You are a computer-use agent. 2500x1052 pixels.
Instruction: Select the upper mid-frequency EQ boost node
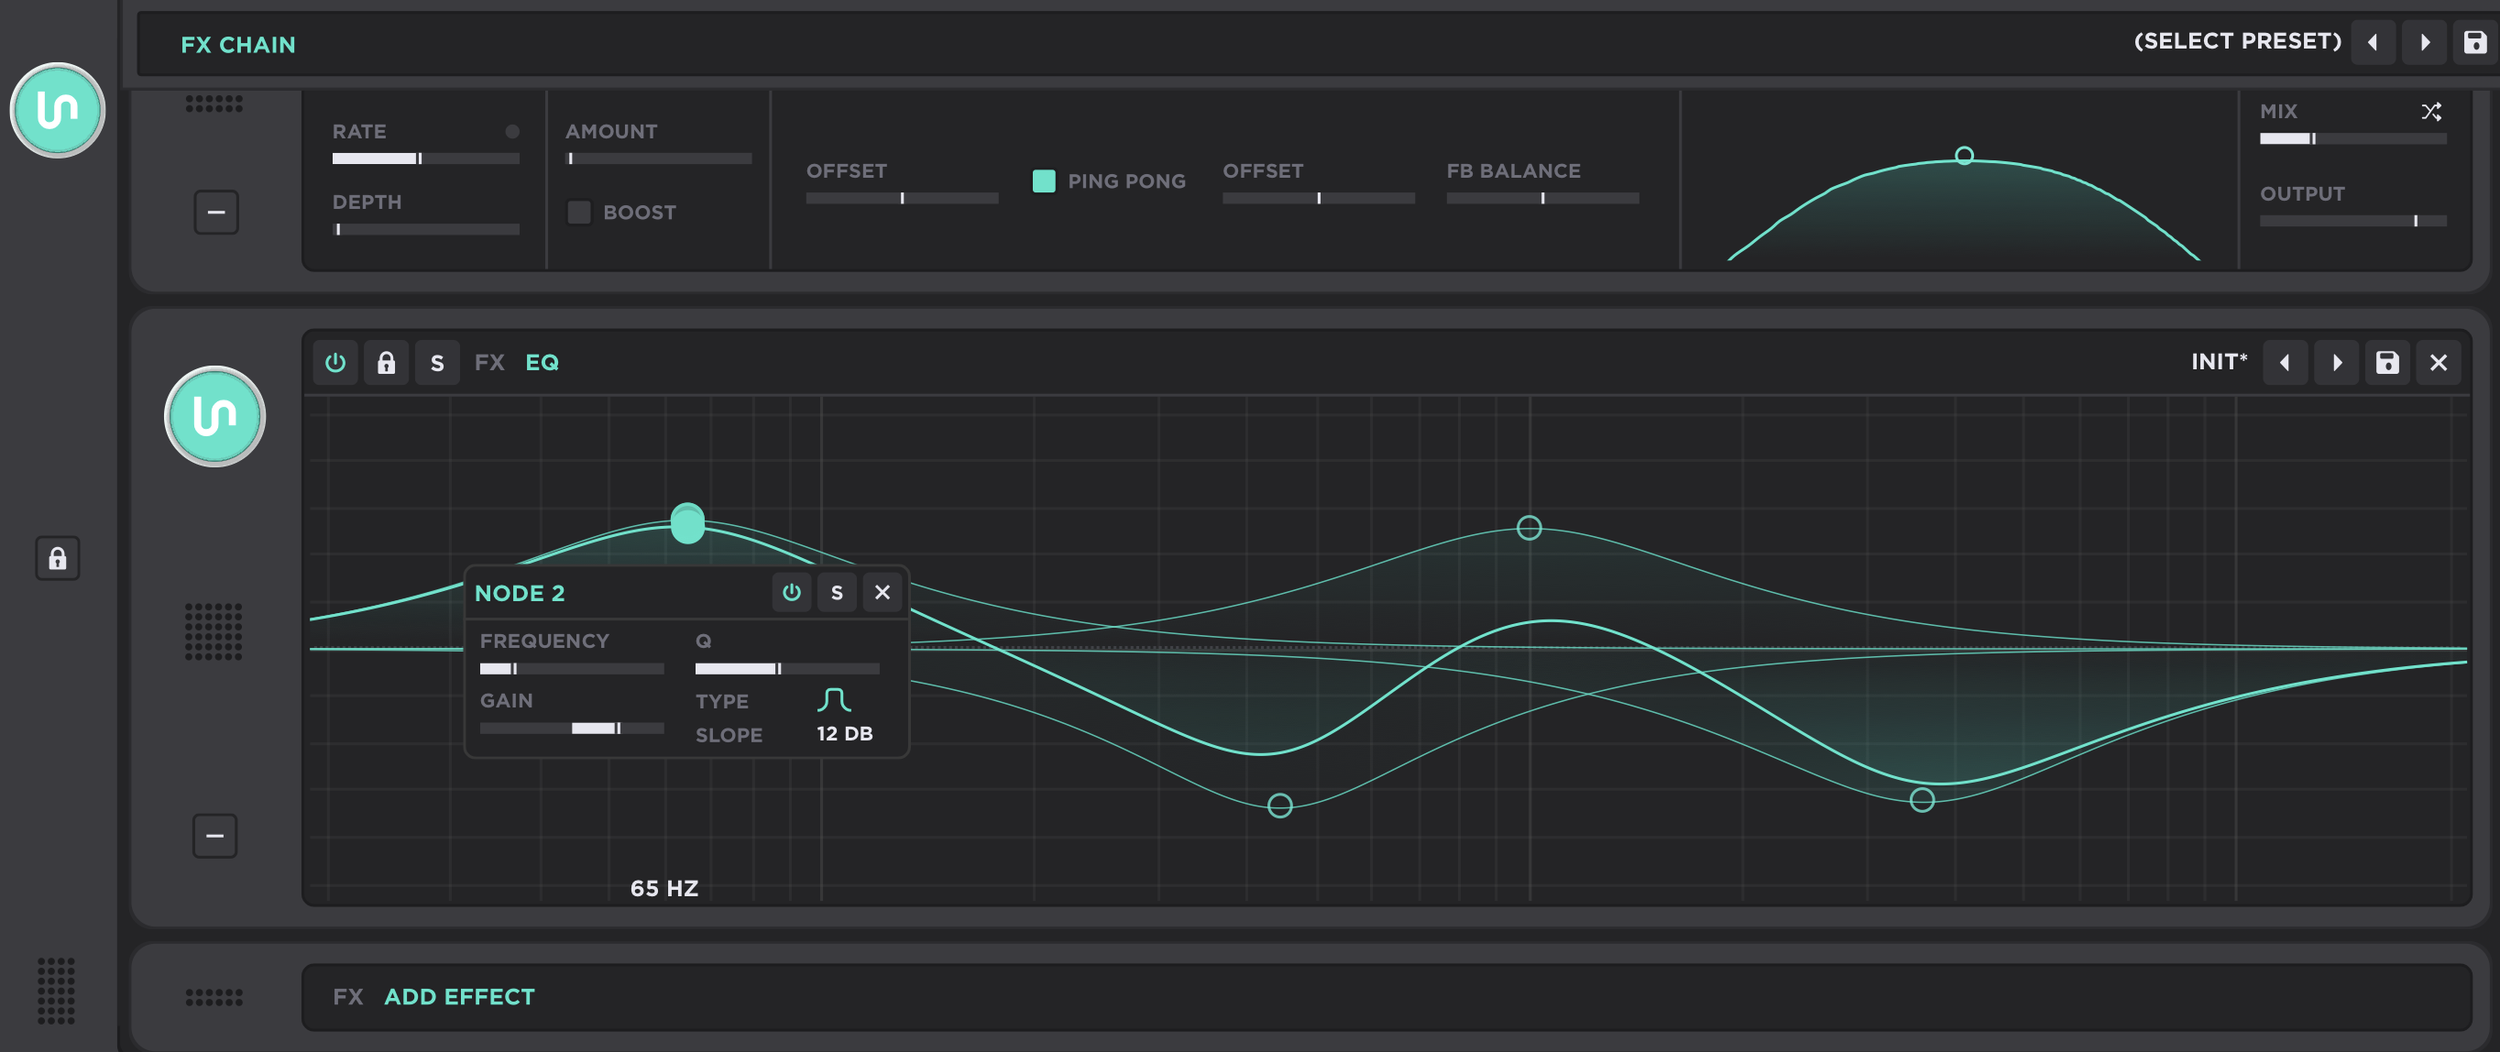point(1529,527)
